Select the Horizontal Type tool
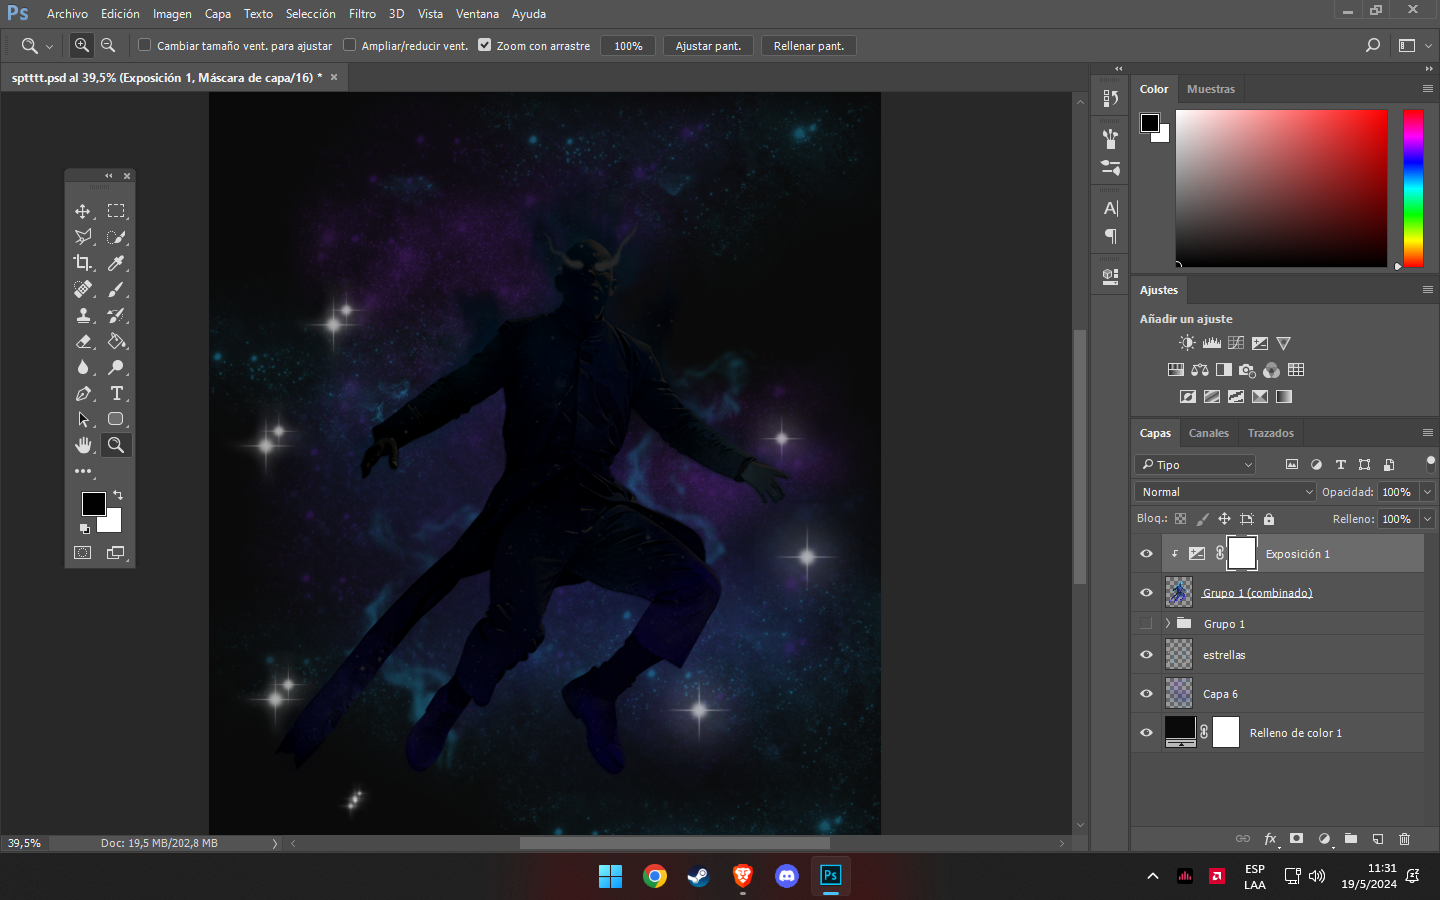Viewport: 1440px width, 900px height. tap(116, 393)
